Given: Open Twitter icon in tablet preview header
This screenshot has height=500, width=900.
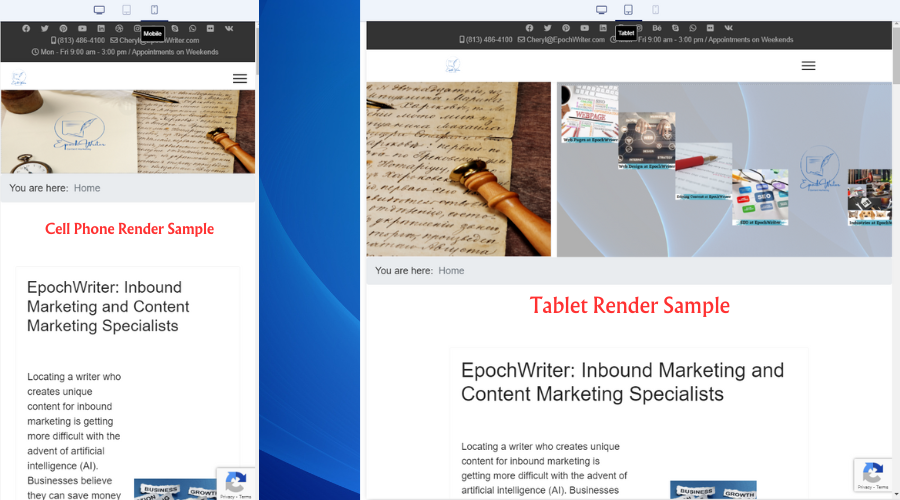Looking at the screenshot, I should point(548,28).
